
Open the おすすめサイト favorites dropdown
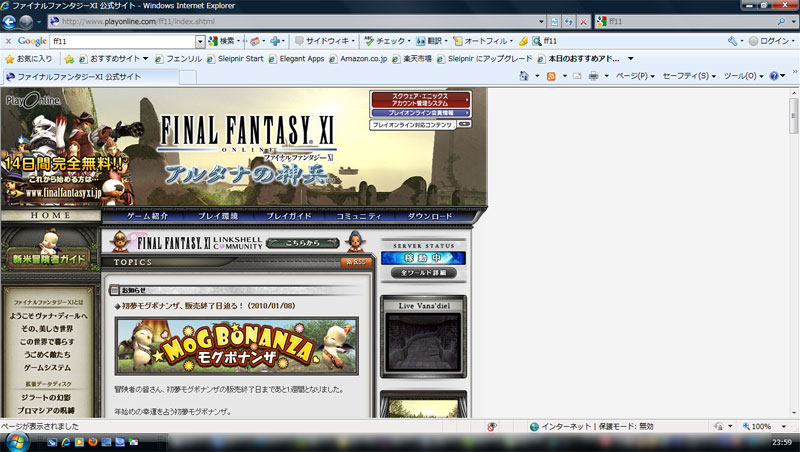[x=113, y=59]
